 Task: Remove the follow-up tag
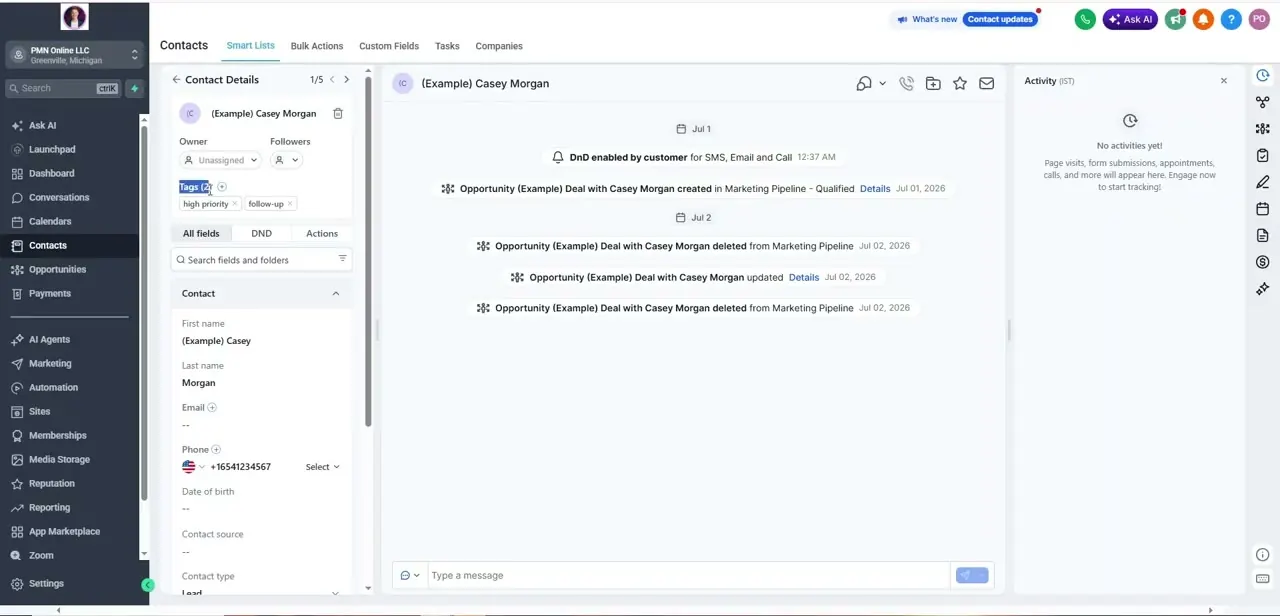point(290,204)
